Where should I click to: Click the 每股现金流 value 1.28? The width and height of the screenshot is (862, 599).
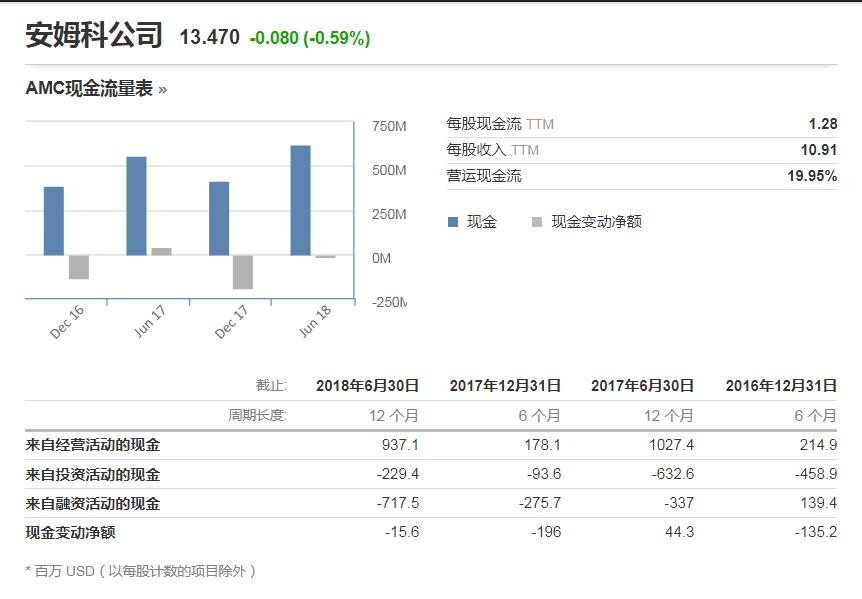[823, 124]
